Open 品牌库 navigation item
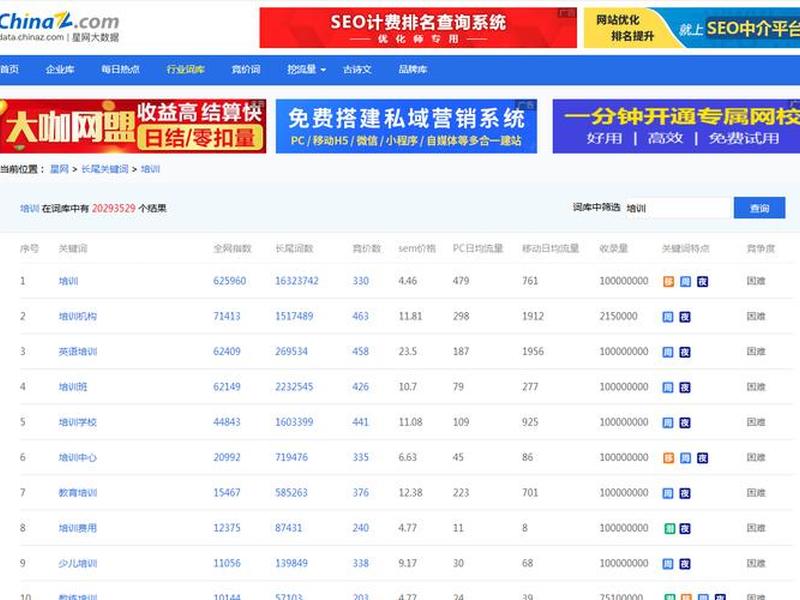This screenshot has width=800, height=600. [x=413, y=69]
